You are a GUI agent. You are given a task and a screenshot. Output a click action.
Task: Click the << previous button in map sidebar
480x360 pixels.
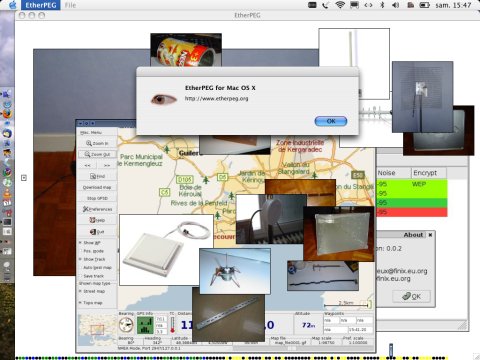pyautogui.click(x=87, y=165)
